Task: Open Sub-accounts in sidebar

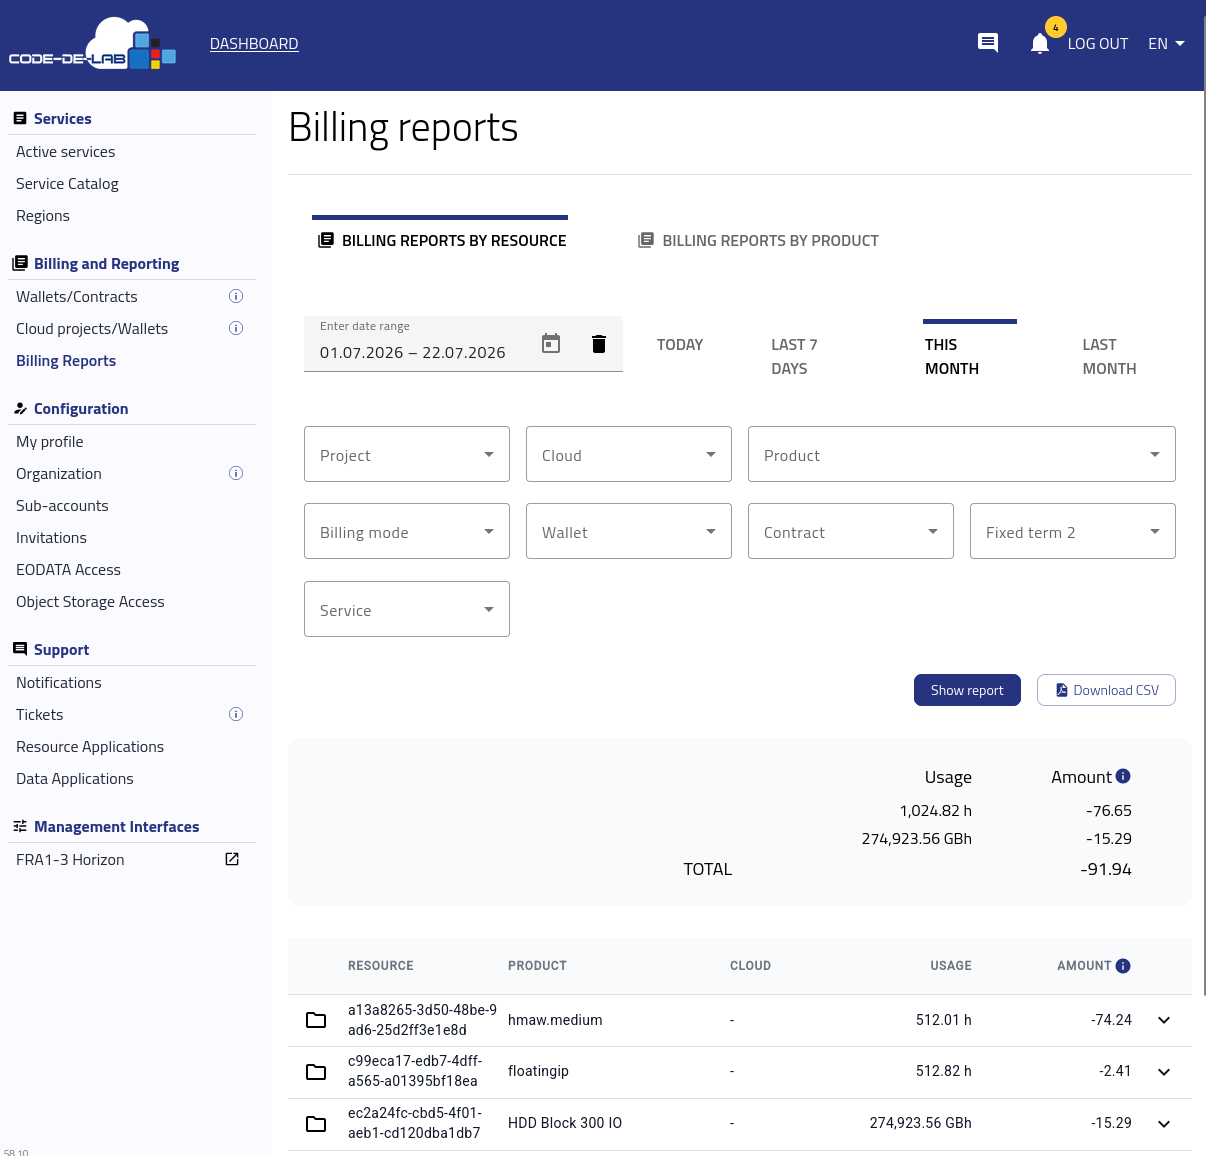Action: (62, 505)
